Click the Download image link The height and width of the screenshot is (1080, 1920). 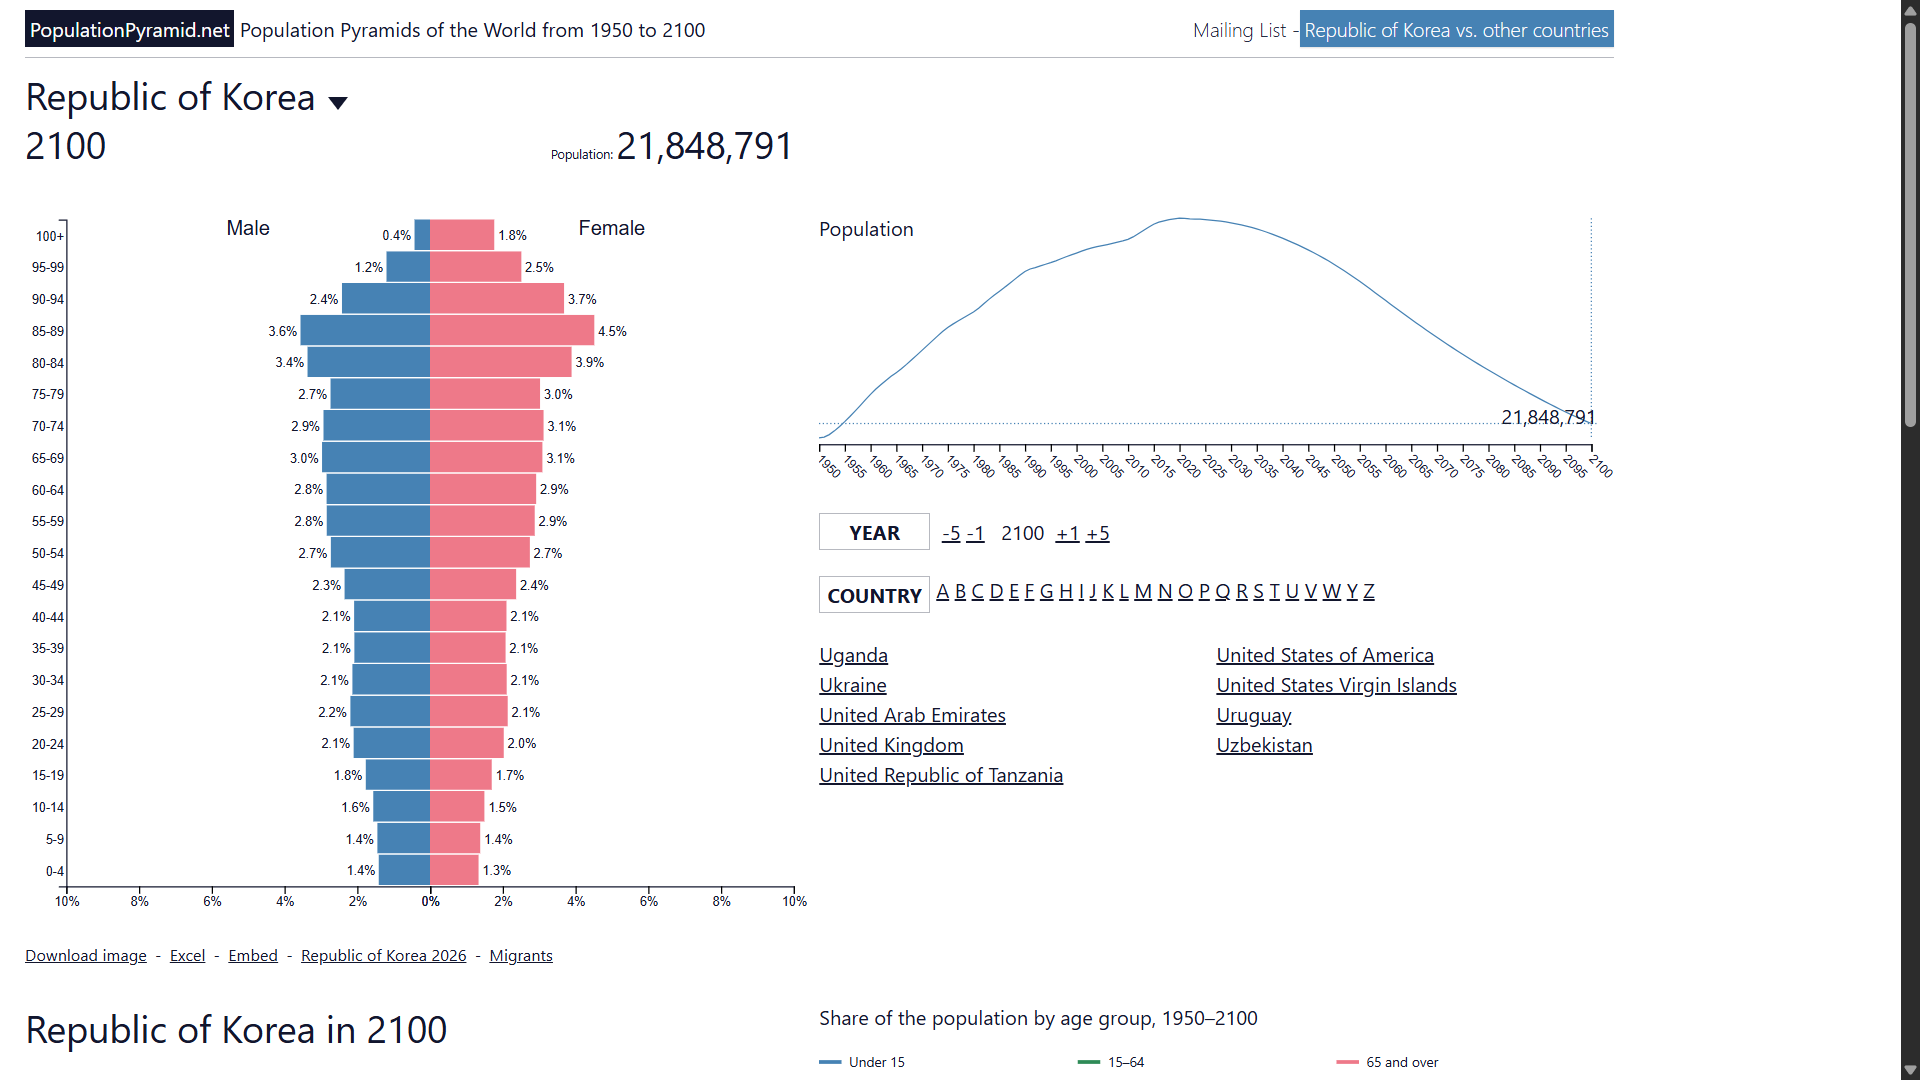point(86,955)
